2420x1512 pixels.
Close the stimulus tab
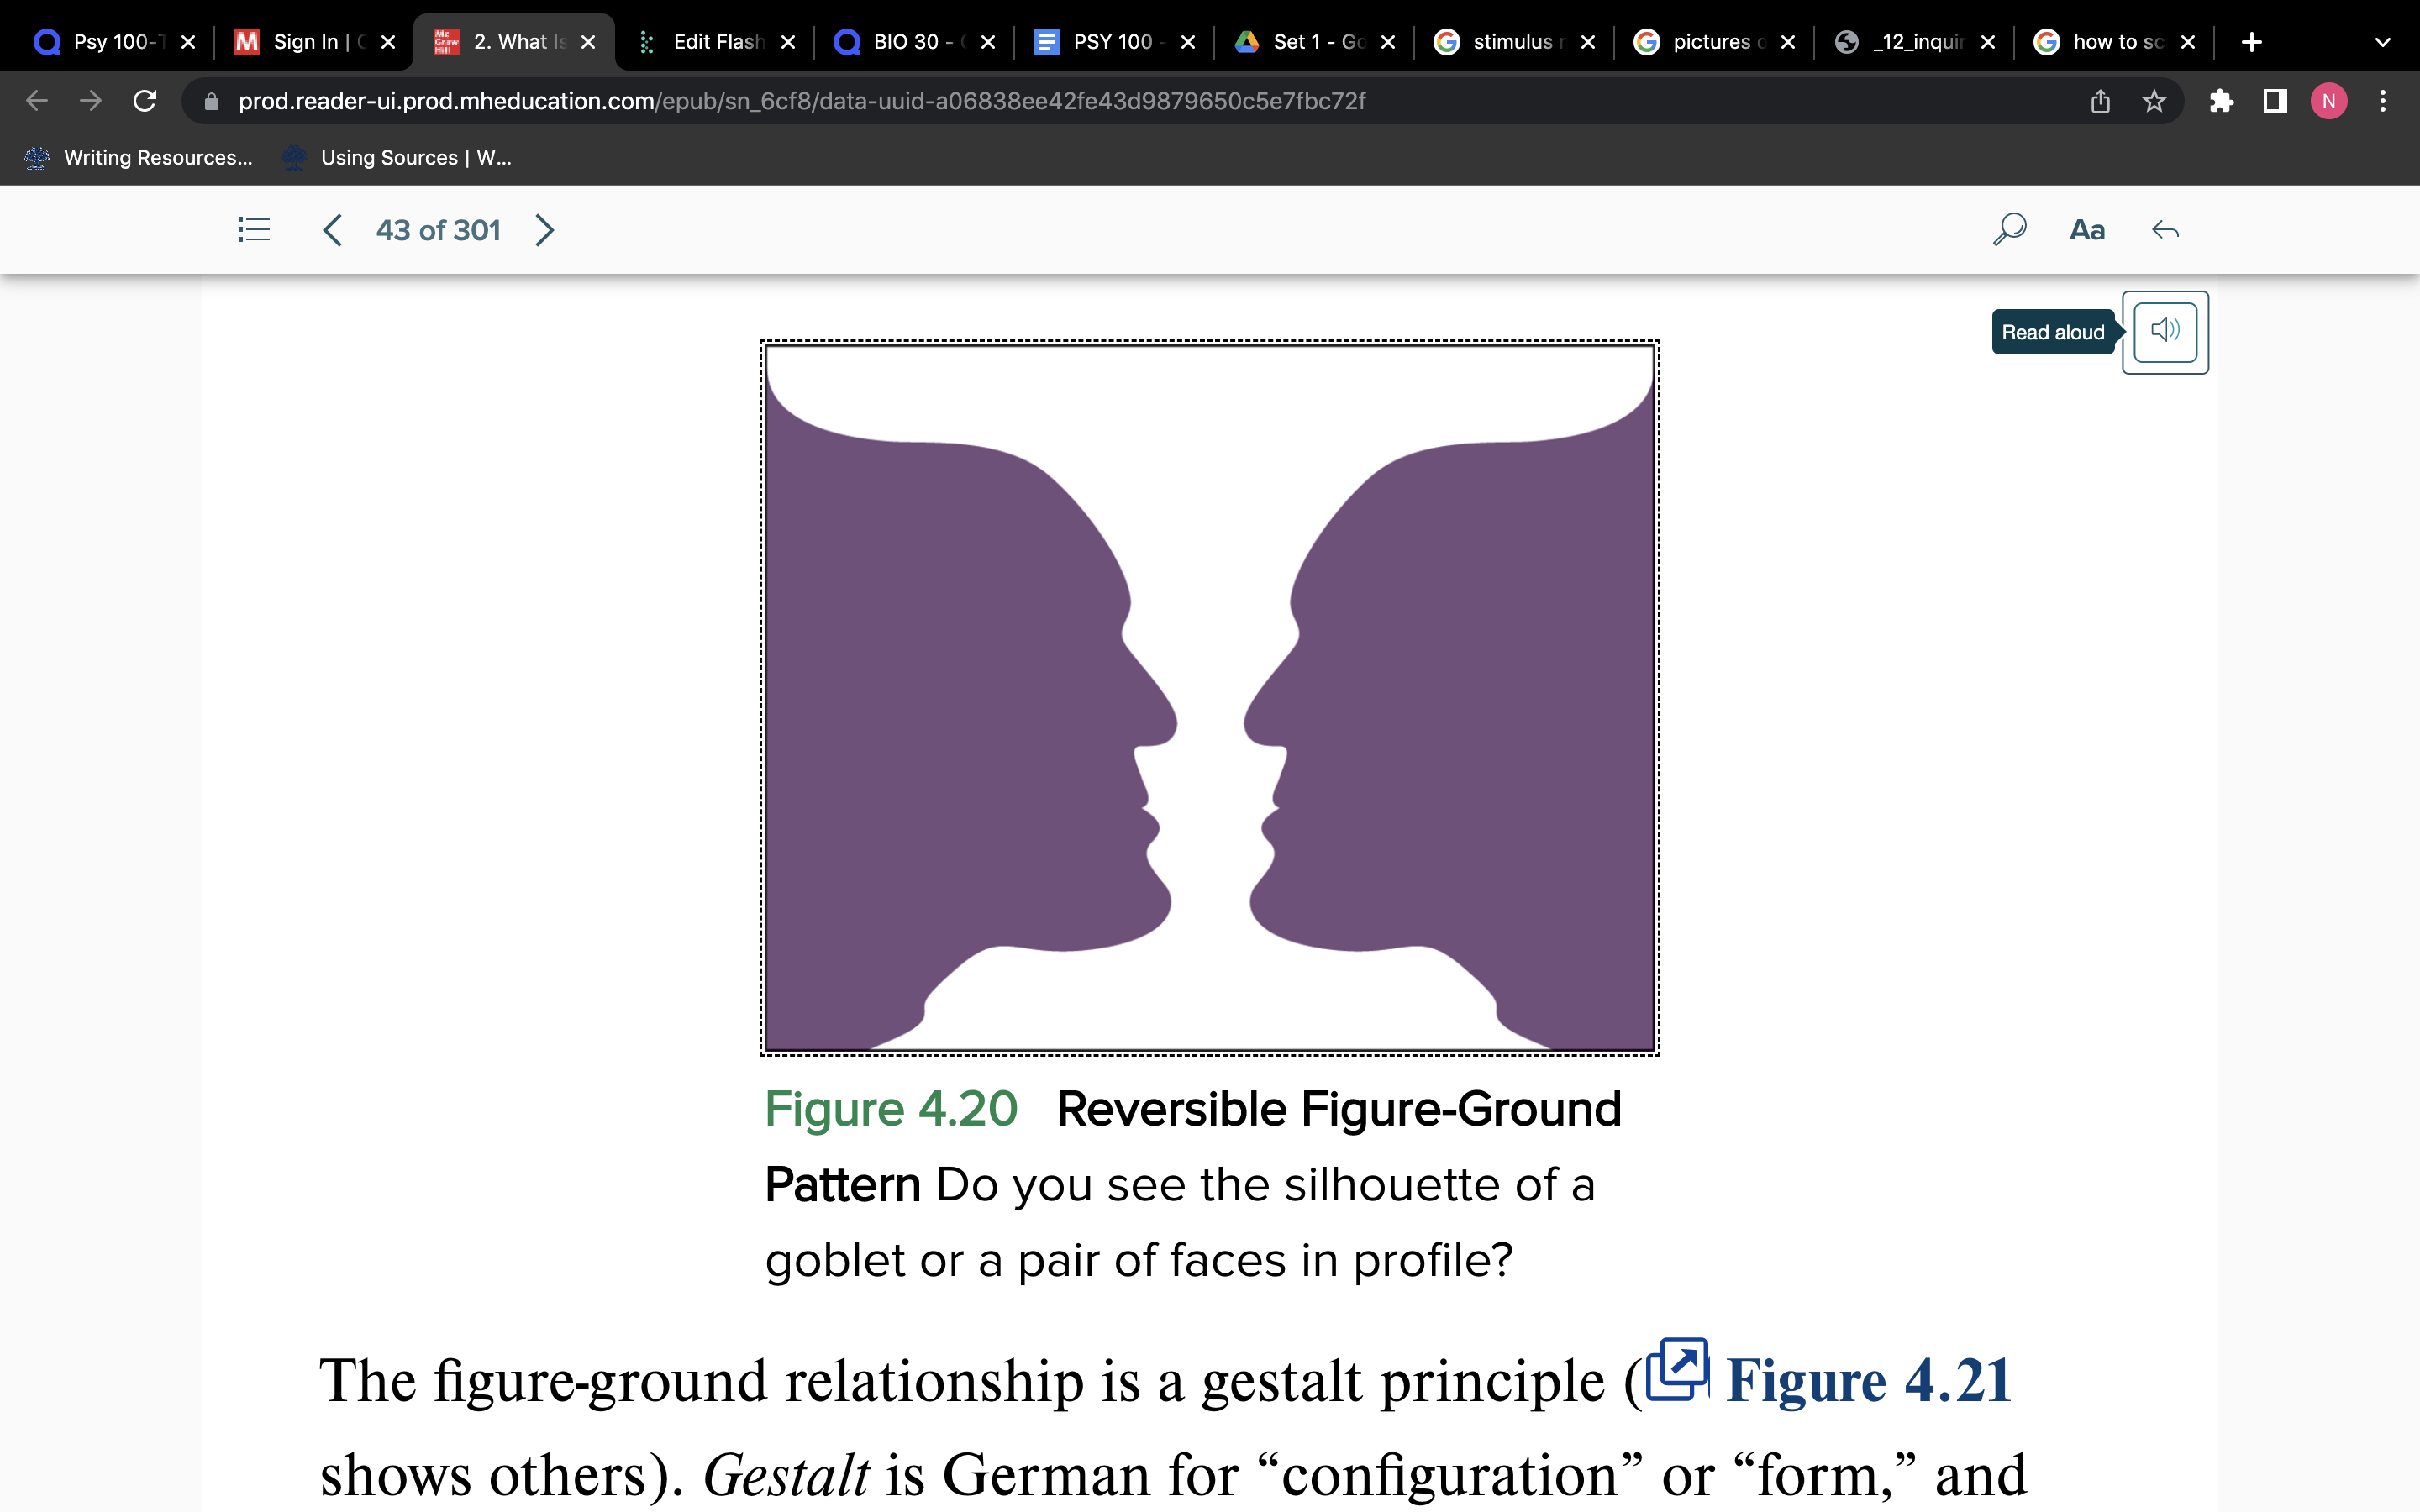(x=1588, y=42)
